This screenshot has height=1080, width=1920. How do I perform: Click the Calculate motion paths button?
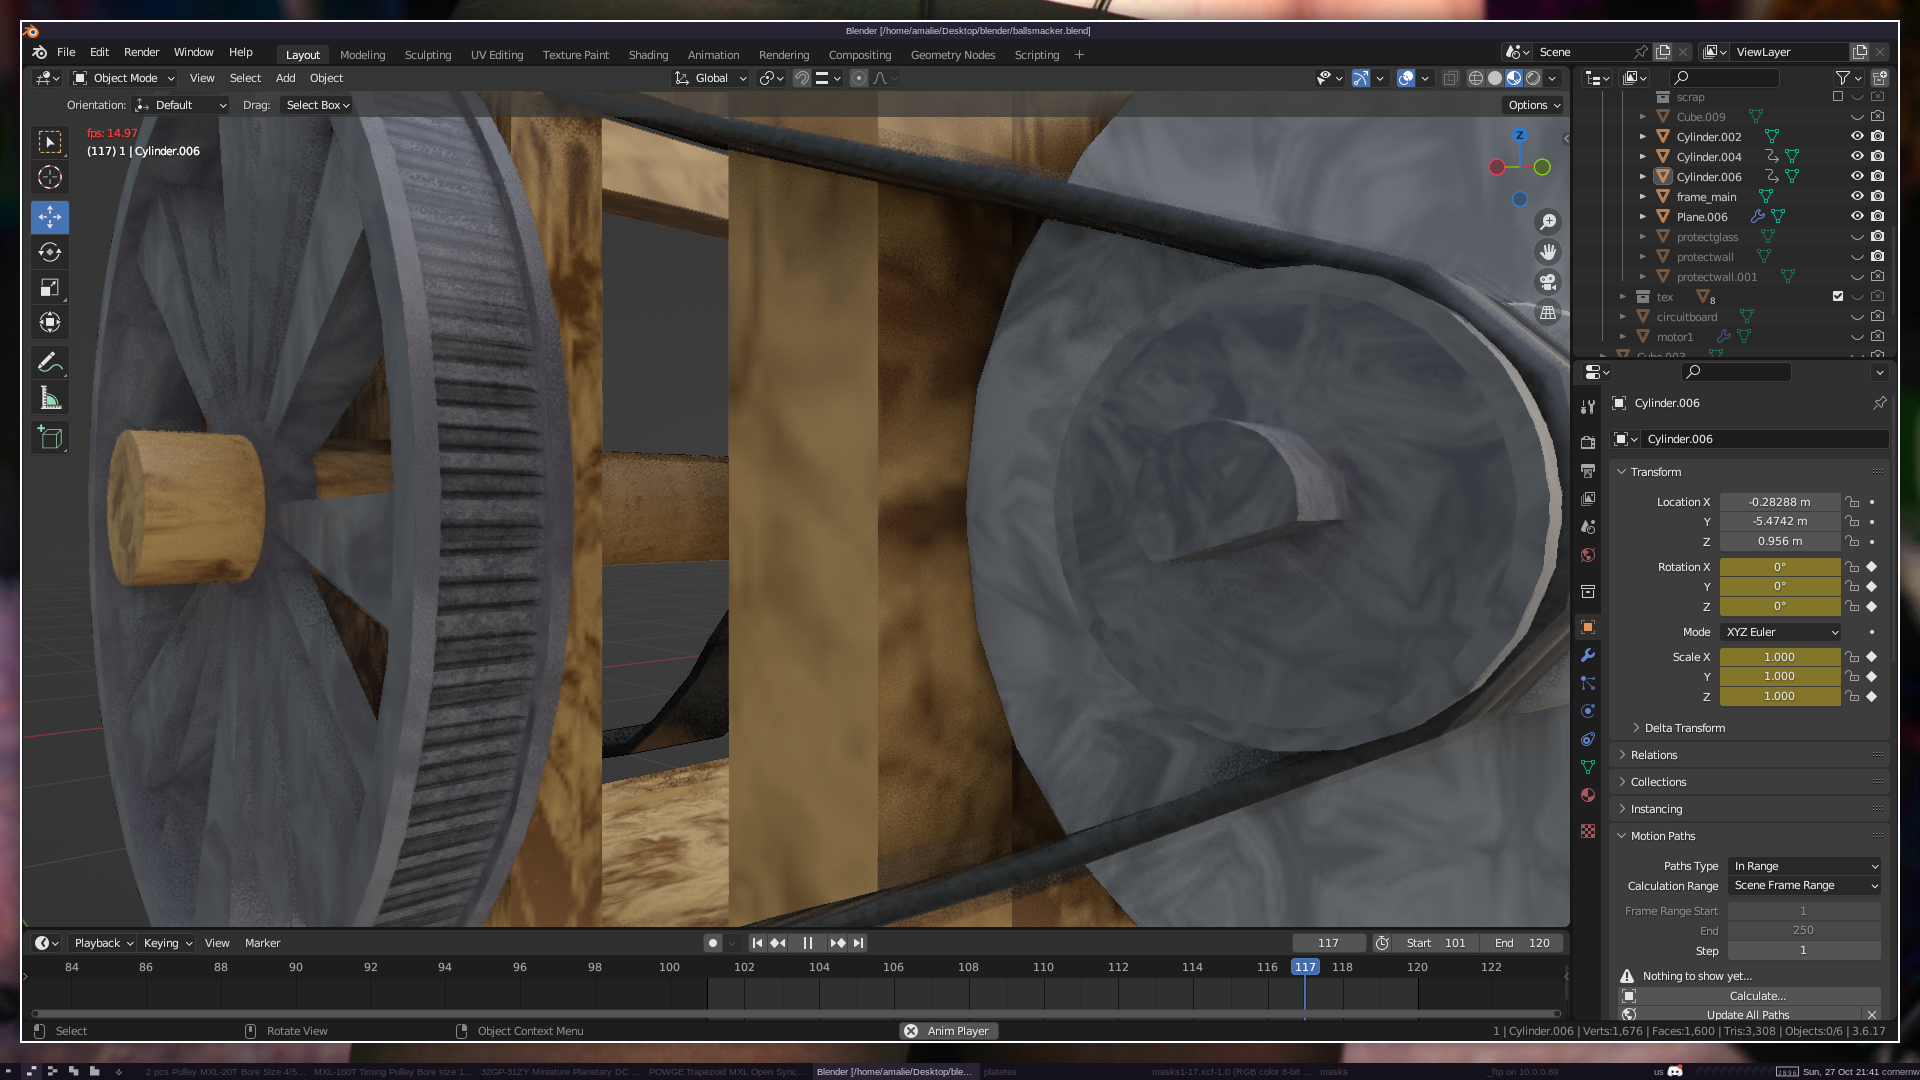pyautogui.click(x=1757, y=996)
